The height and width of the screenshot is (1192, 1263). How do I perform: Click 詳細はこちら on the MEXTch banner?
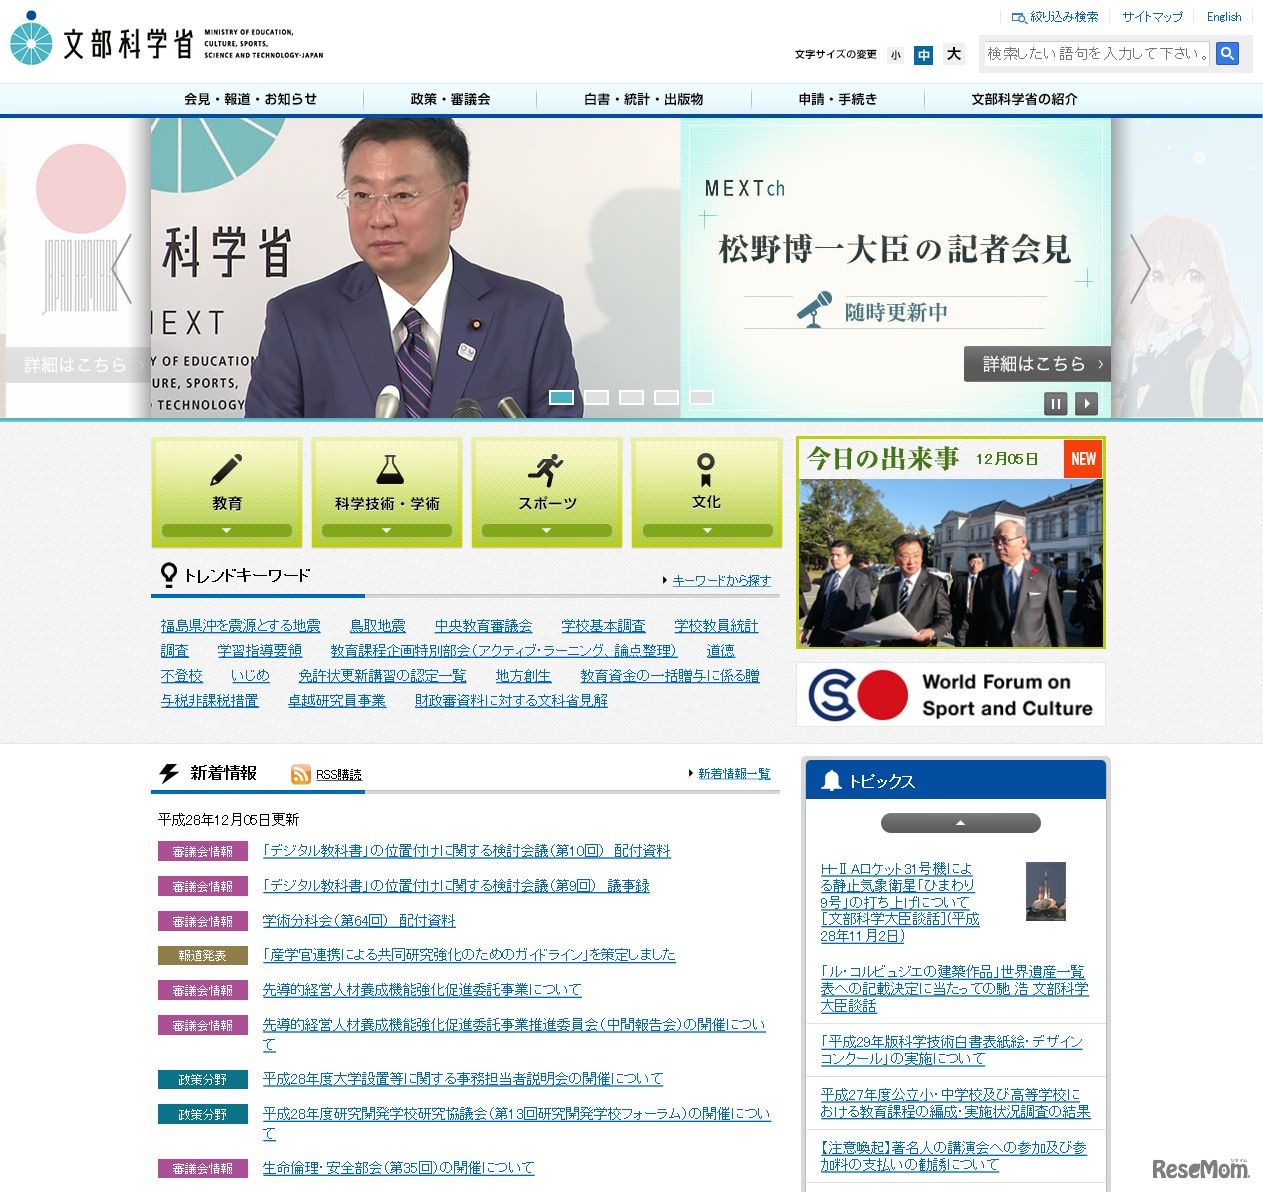[1036, 364]
